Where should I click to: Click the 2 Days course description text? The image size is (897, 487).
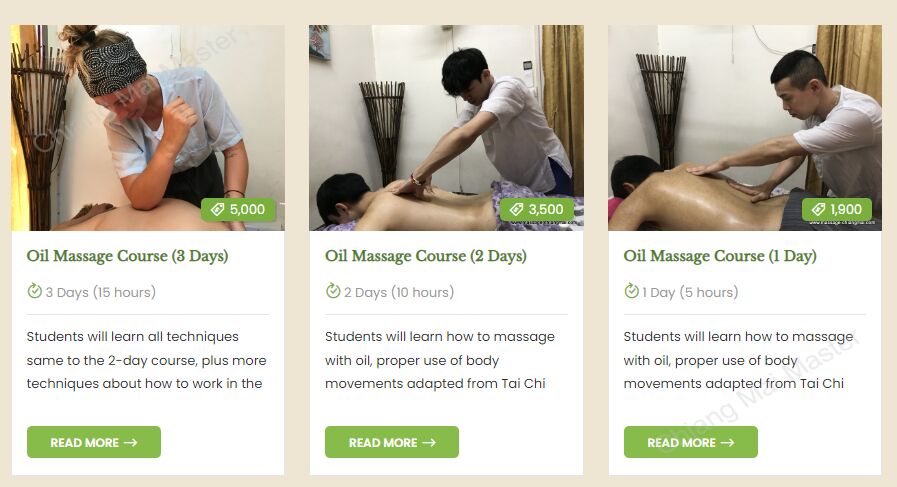coord(440,360)
